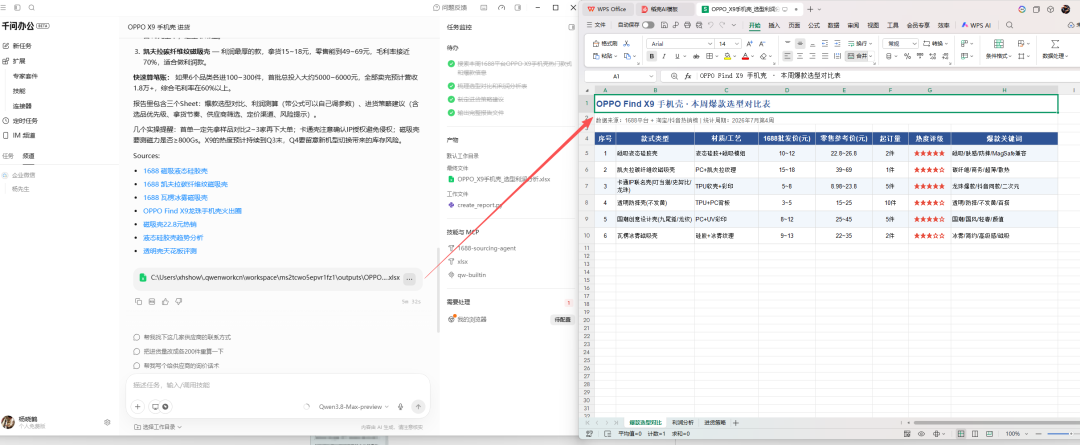1080x445 pixels.
Task: Expand the A1 name box dropdown
Action: pos(651,76)
